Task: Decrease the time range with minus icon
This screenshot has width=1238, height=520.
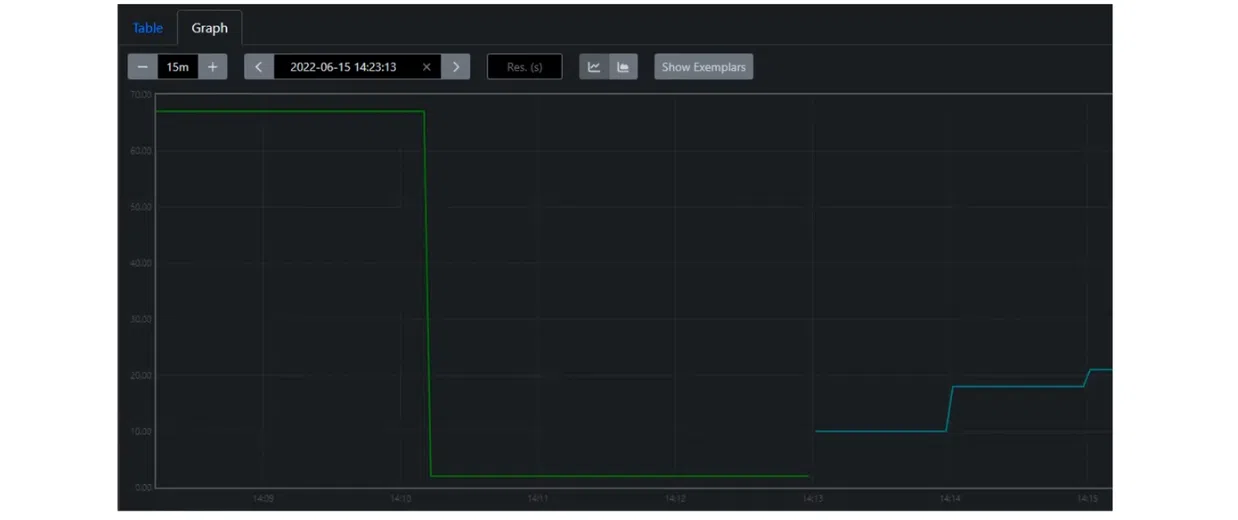Action: tap(143, 67)
